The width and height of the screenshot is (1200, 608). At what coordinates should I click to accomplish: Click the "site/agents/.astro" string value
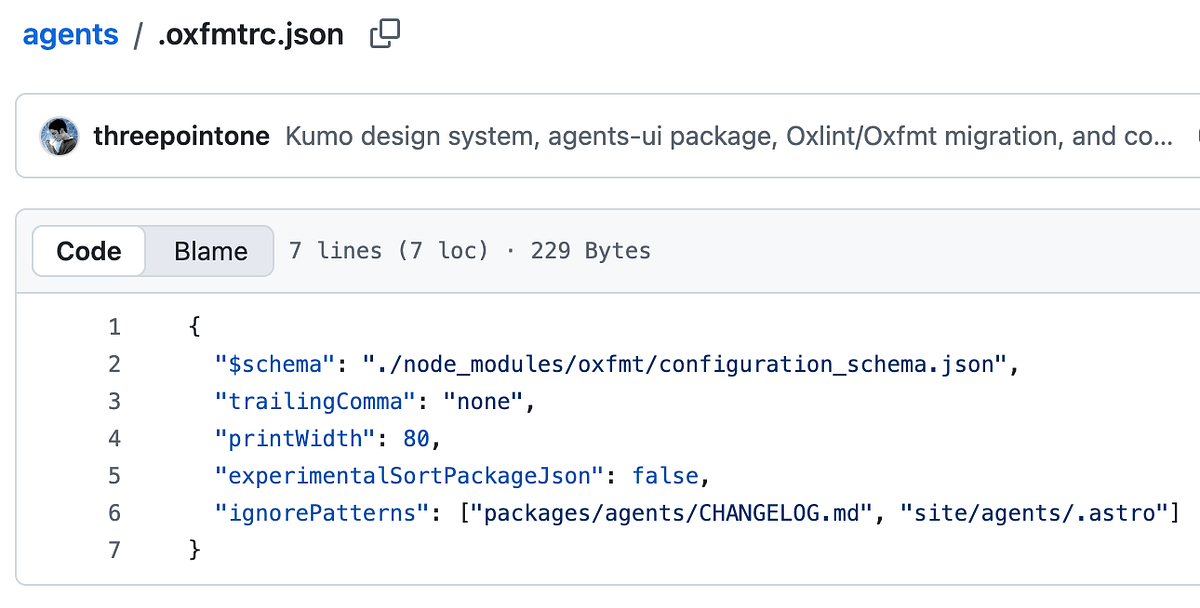pyautogui.click(x=1035, y=513)
